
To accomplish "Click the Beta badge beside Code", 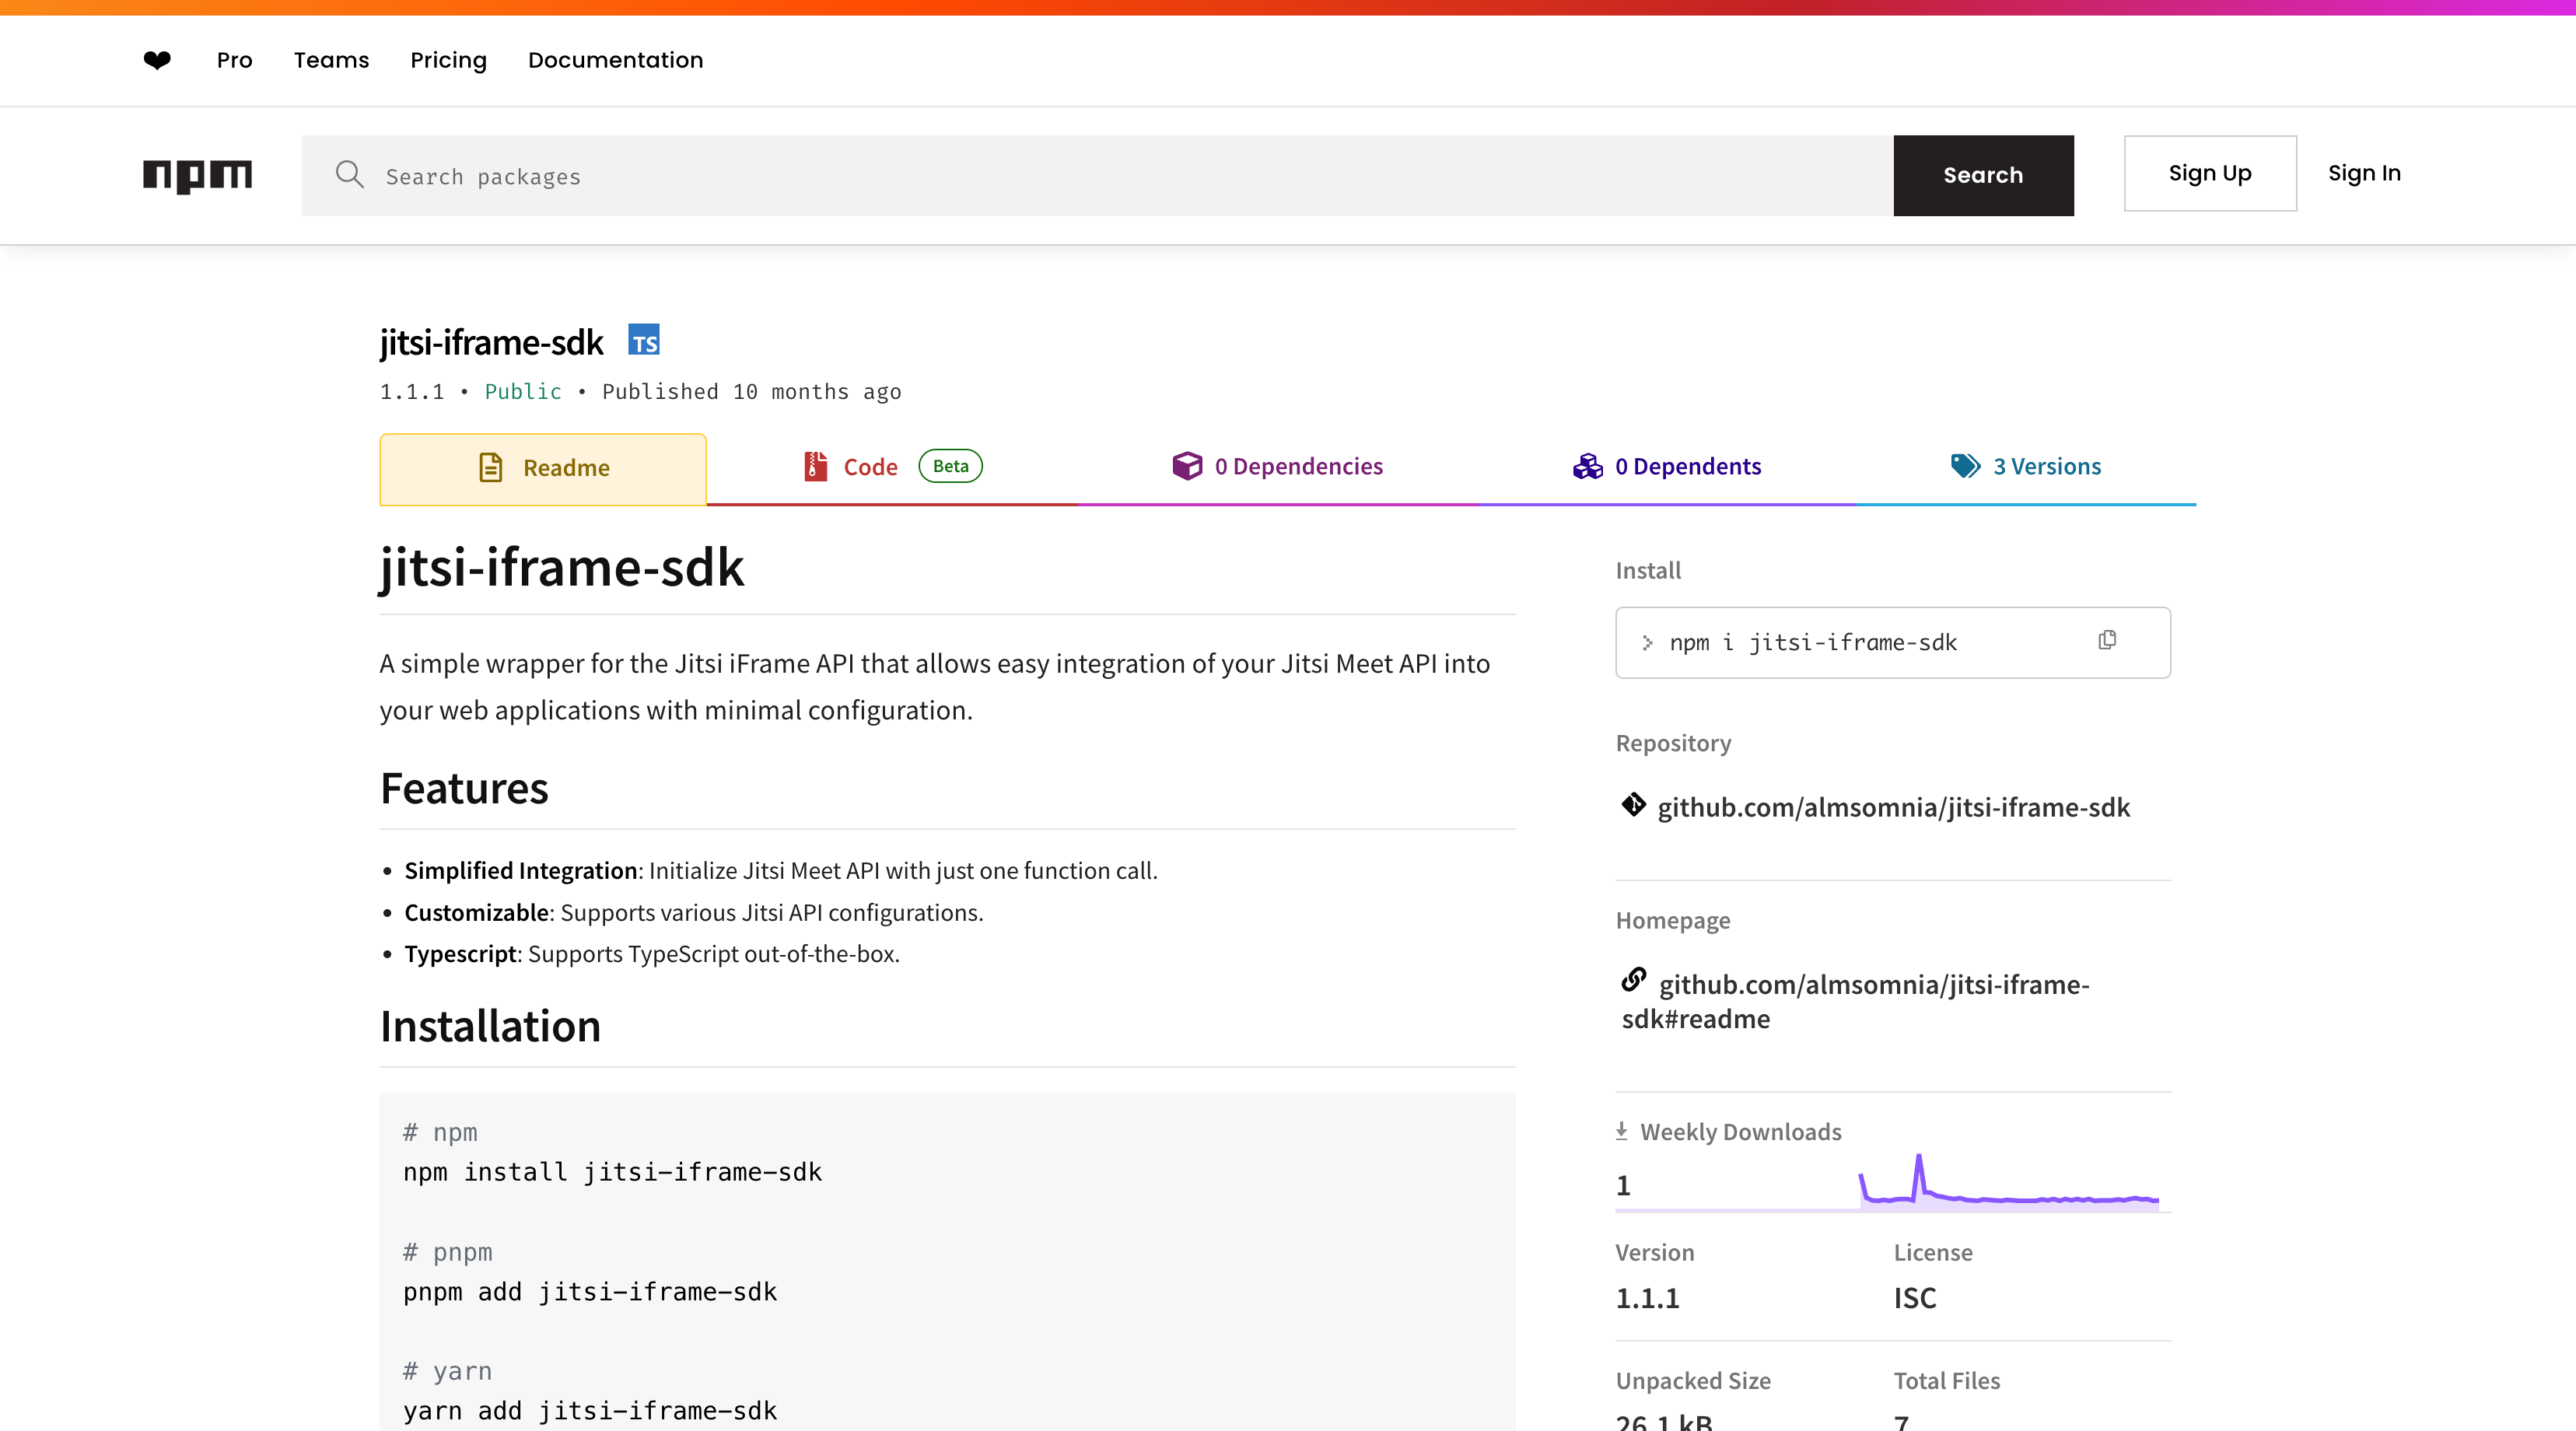I will coord(950,466).
